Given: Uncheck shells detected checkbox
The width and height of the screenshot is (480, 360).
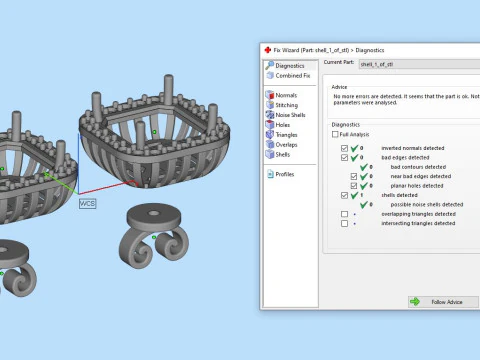Looking at the screenshot, I should pyautogui.click(x=344, y=195).
